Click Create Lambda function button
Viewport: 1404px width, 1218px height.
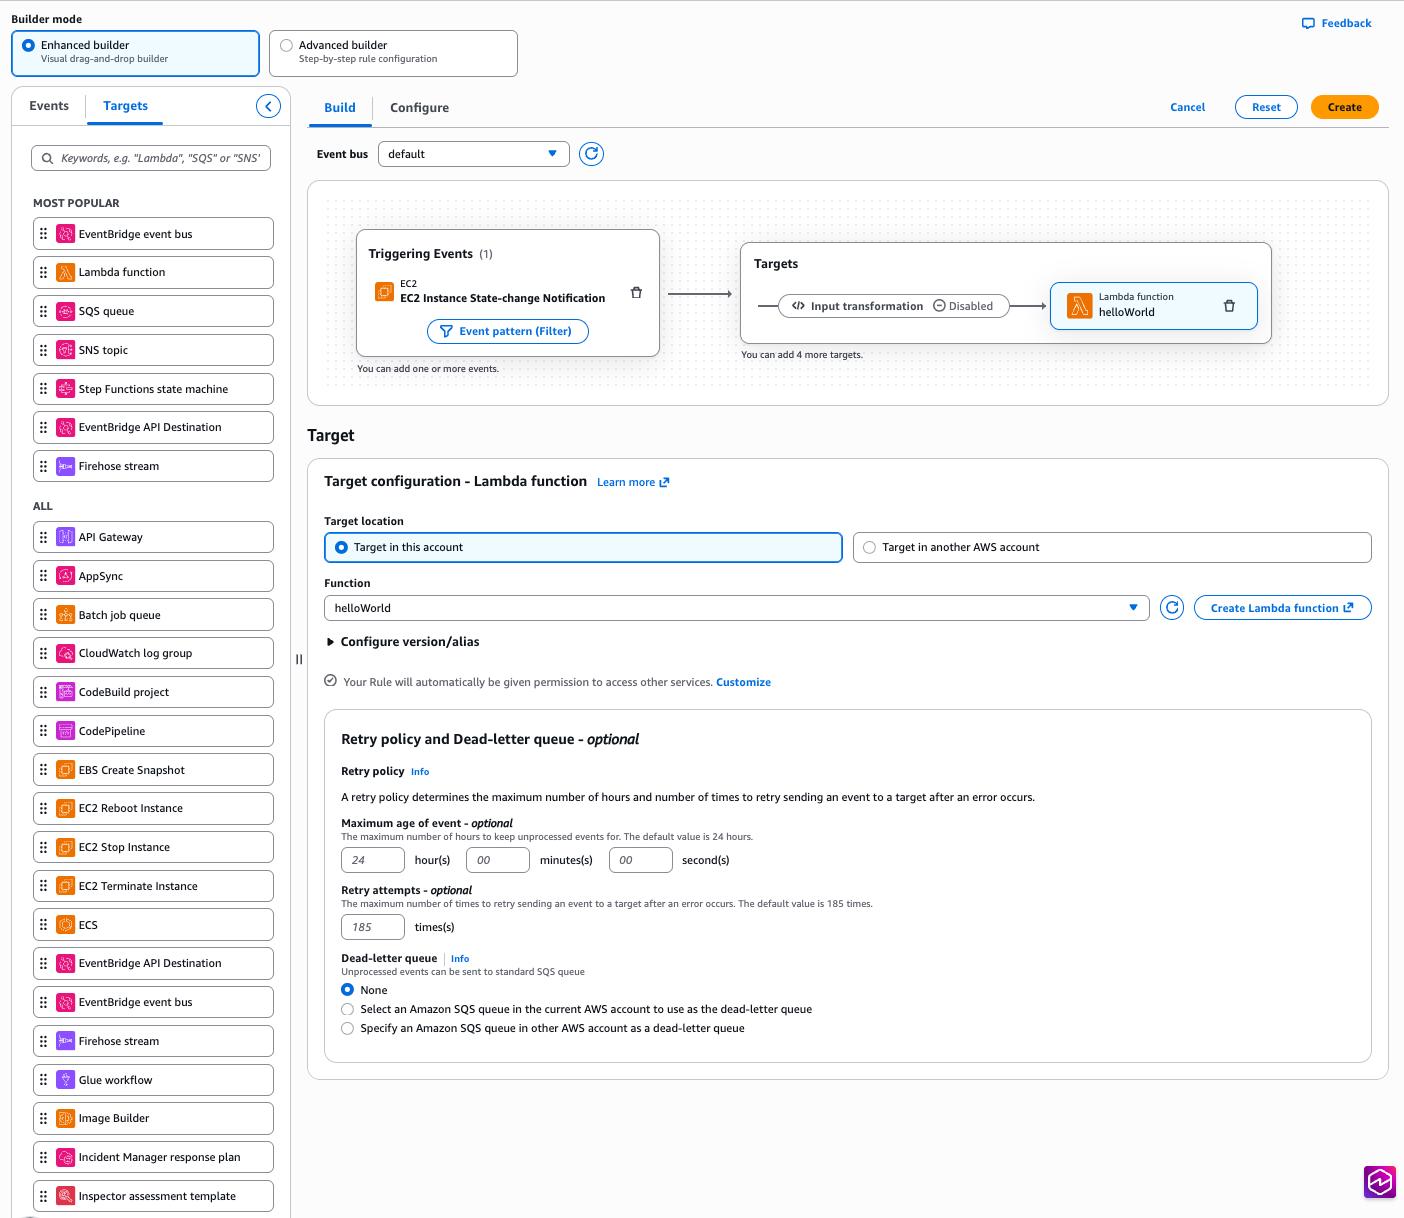[x=1283, y=608]
